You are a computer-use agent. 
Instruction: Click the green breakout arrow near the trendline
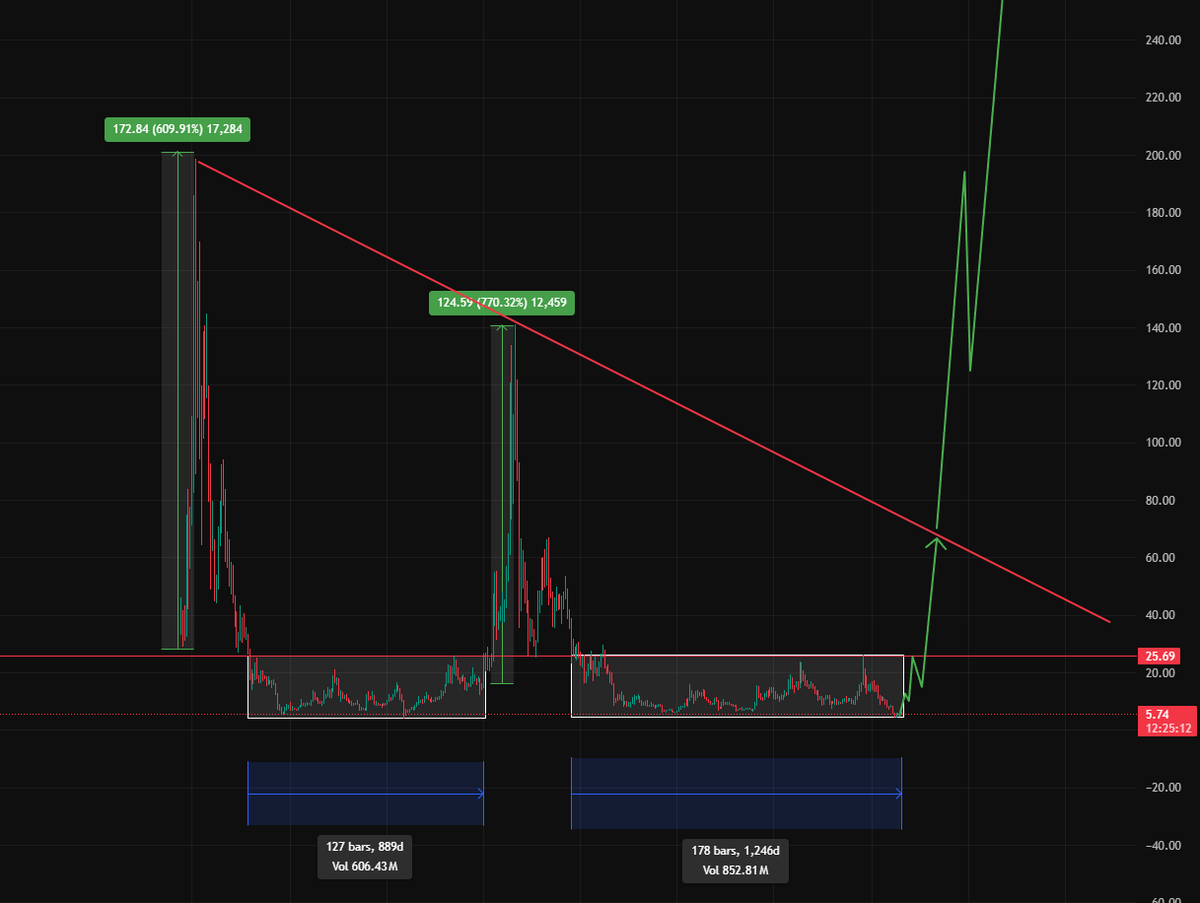pos(936,545)
